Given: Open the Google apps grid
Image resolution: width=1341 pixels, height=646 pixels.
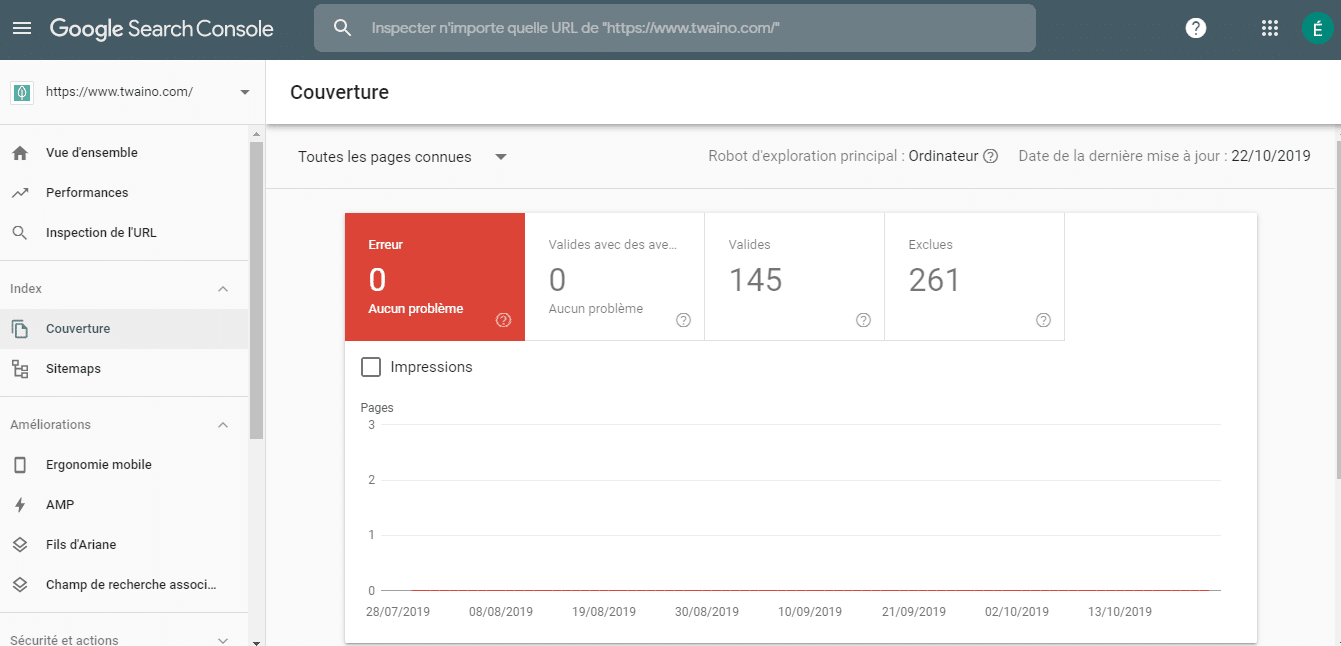Looking at the screenshot, I should point(1270,28).
